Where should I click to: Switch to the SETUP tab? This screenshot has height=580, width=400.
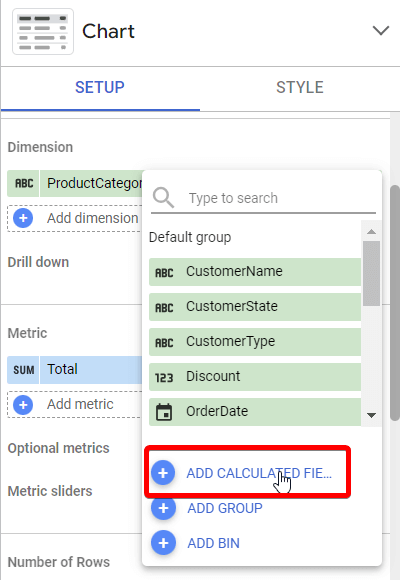click(x=100, y=88)
